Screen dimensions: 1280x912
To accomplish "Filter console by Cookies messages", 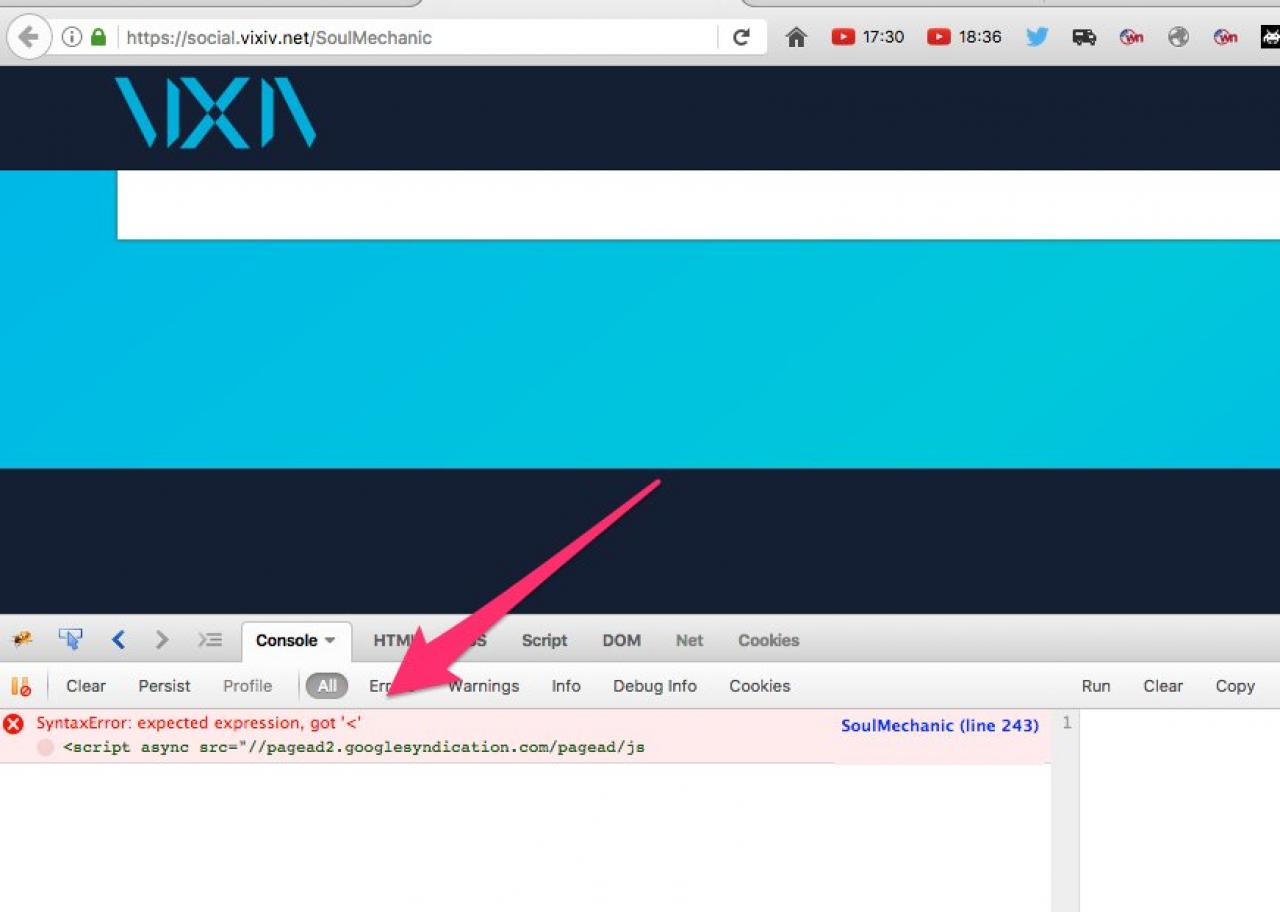I will tap(760, 686).
